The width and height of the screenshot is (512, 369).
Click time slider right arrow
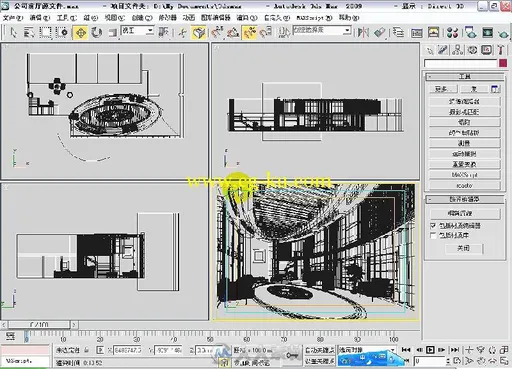74,324
